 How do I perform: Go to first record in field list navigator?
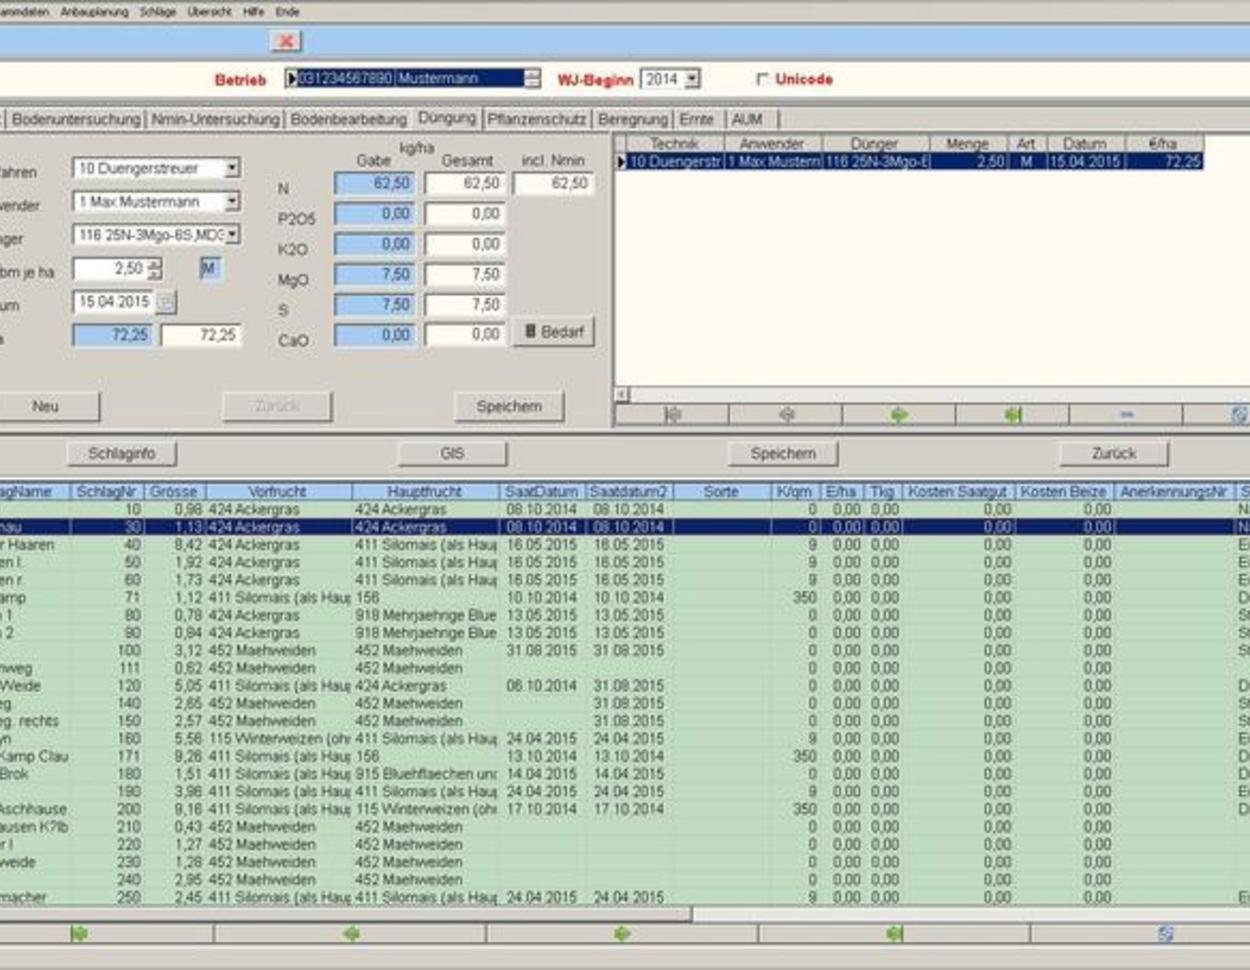[x=79, y=934]
